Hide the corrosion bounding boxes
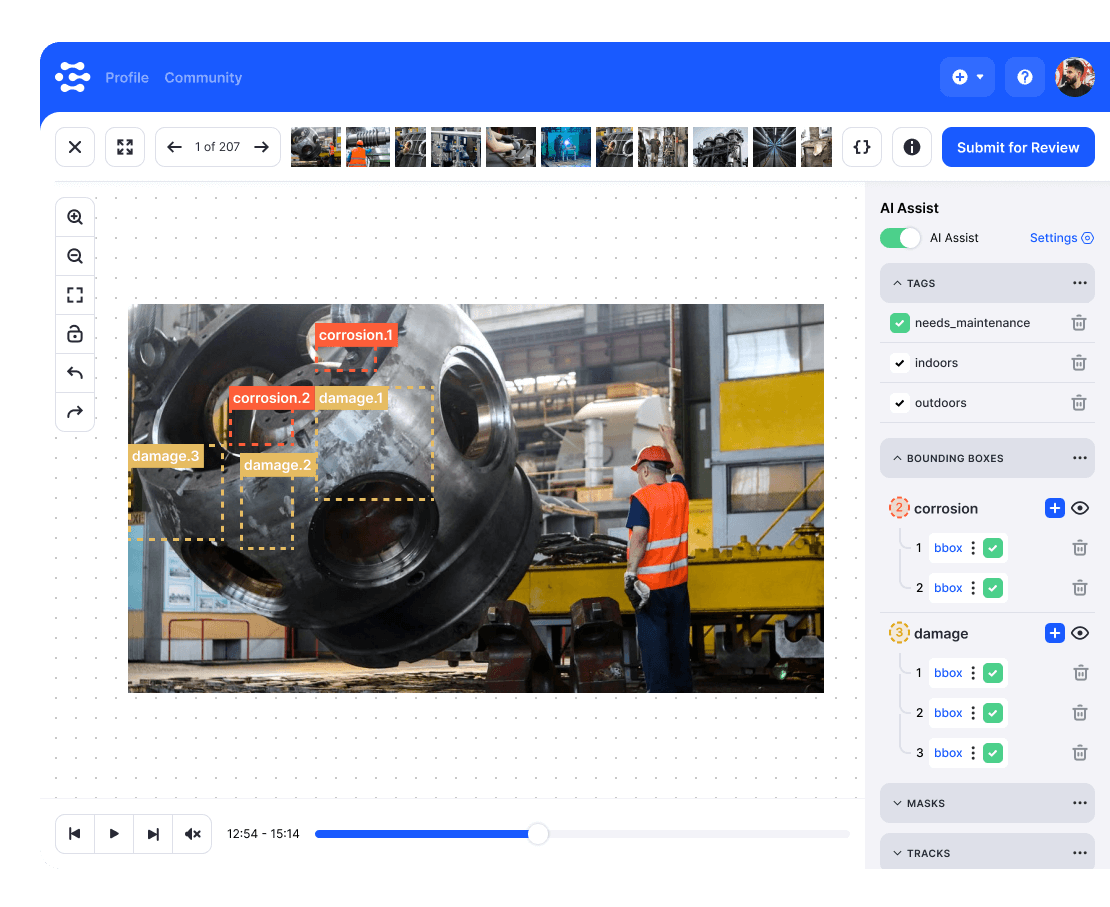The height and width of the screenshot is (907, 1110). [x=1080, y=508]
